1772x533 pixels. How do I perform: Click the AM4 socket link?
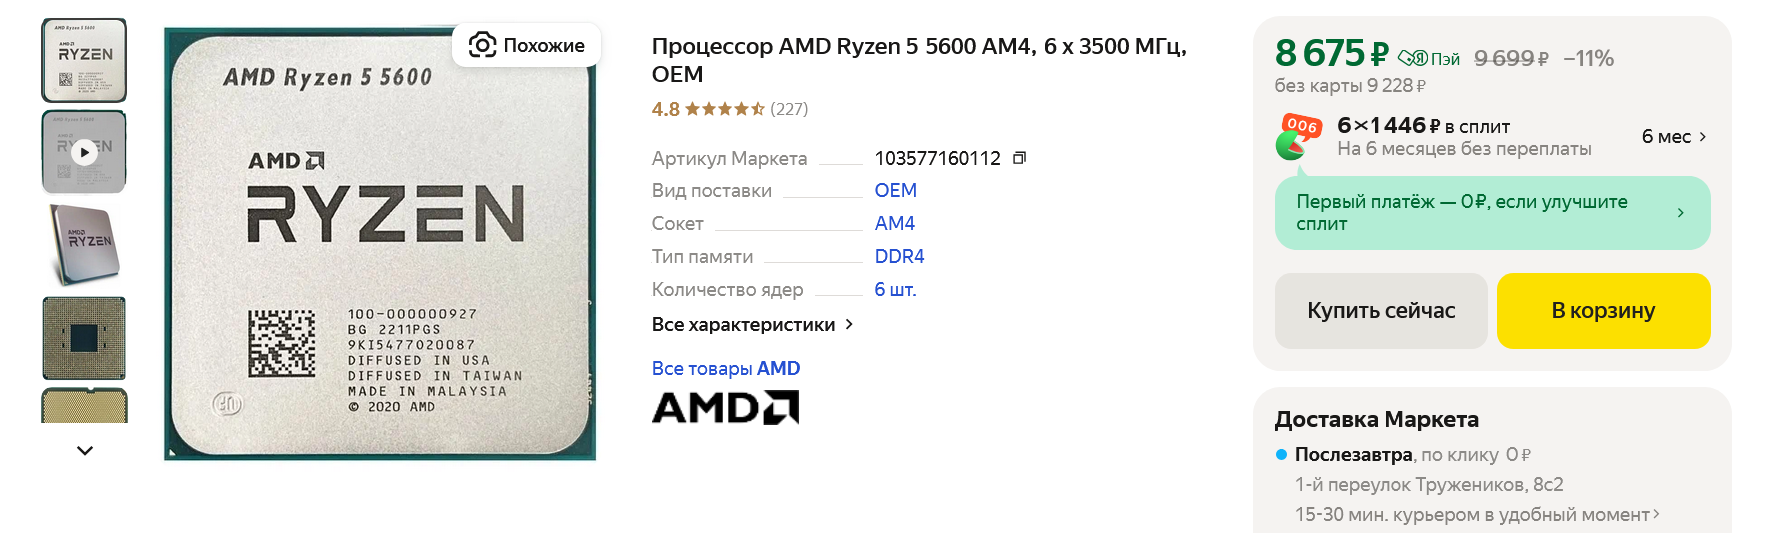[x=894, y=223]
